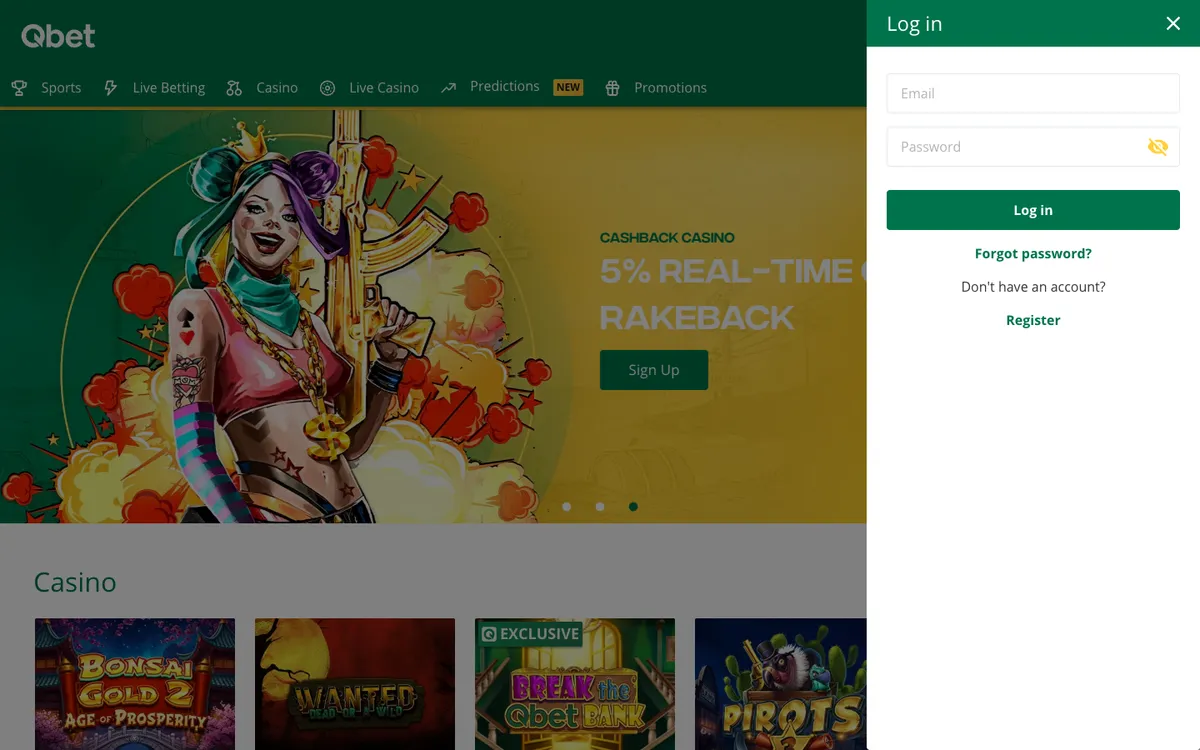Viewport: 1200px width, 750px height.
Task: Focus the Email input field
Action: click(1033, 93)
